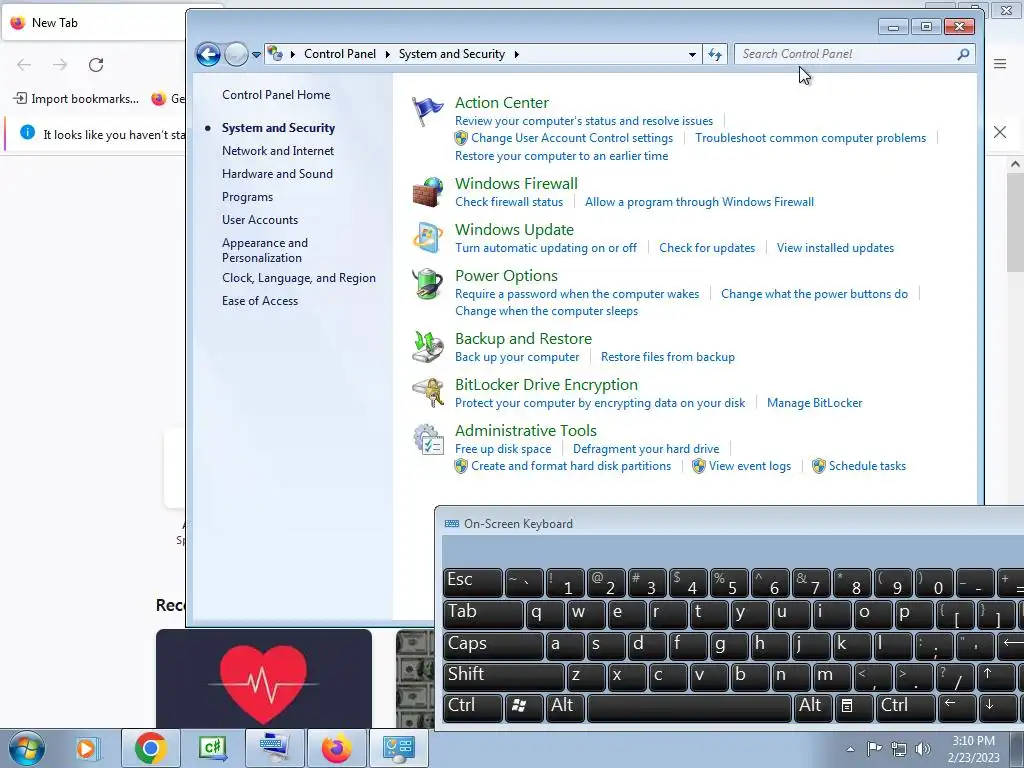Screen dimensions: 1024x768
Task: Click the taskbar clock showing 3:10 PM
Action: click(973, 749)
